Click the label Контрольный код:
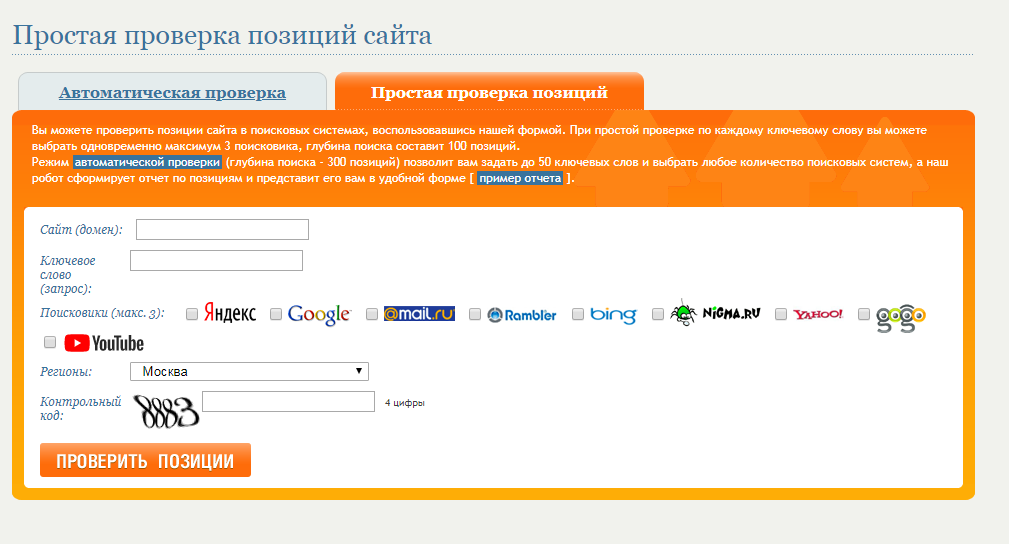This screenshot has width=1009, height=544. pyautogui.click(x=80, y=409)
